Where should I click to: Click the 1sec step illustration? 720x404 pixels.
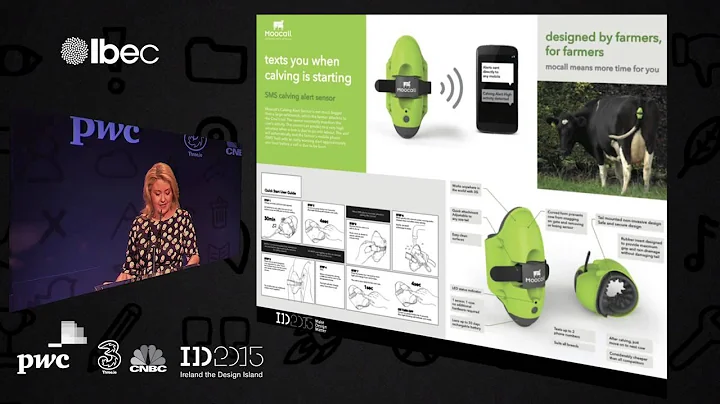click(x=369, y=292)
